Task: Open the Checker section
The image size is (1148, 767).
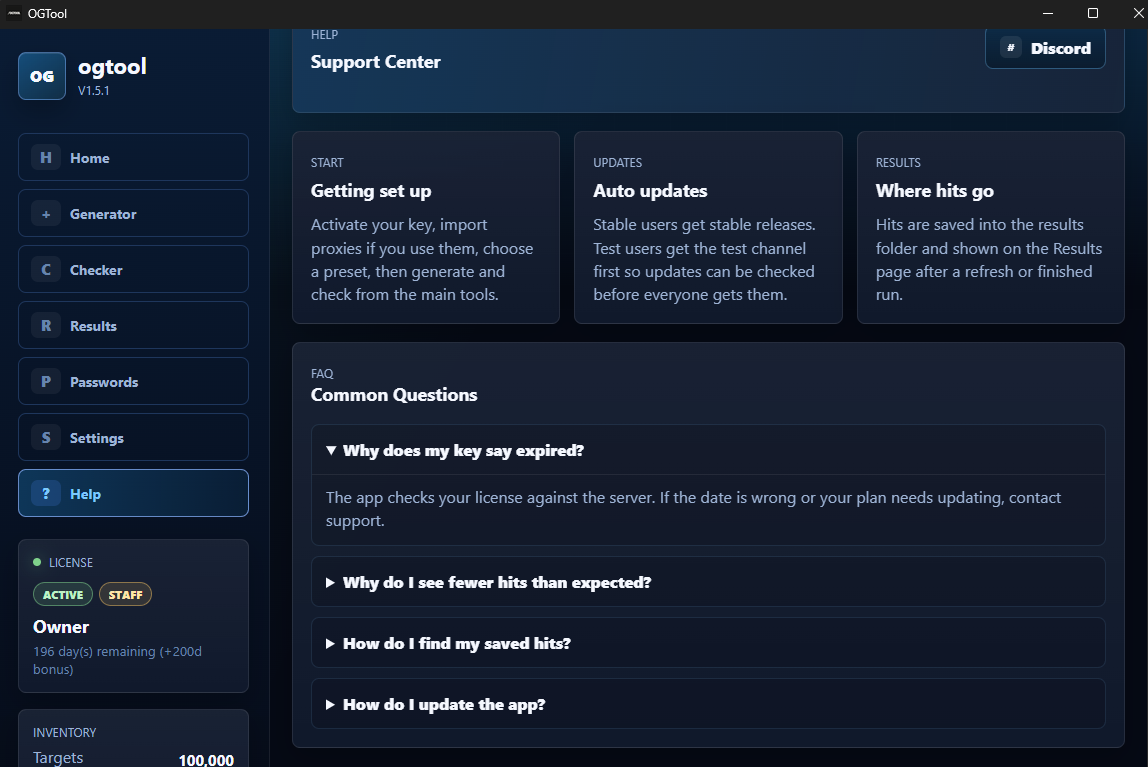Action: pyautogui.click(x=133, y=269)
